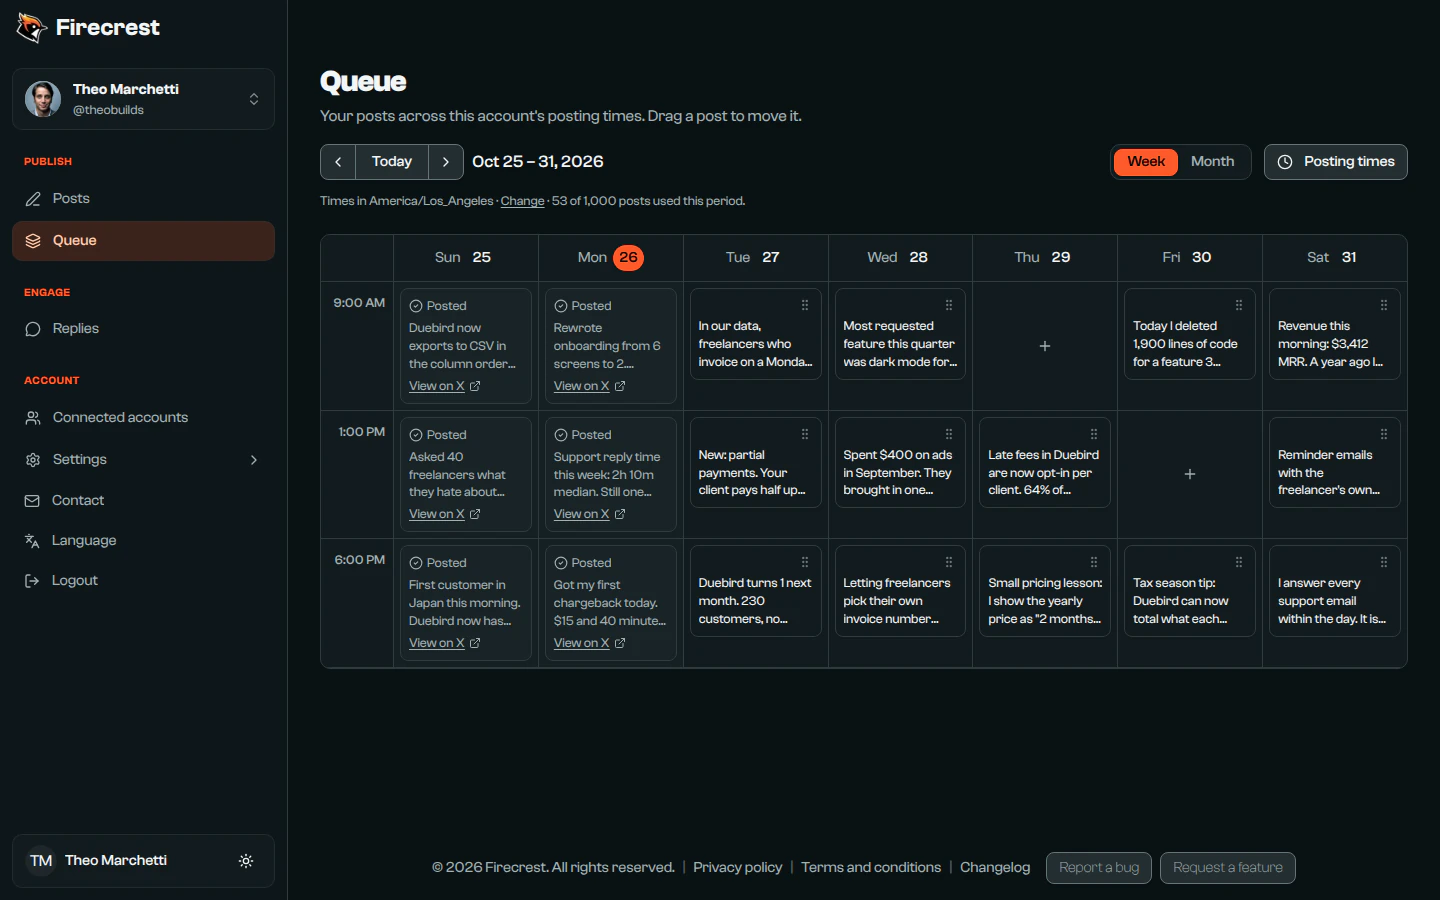
Task: Open the Posting times settings
Action: [1335, 162]
